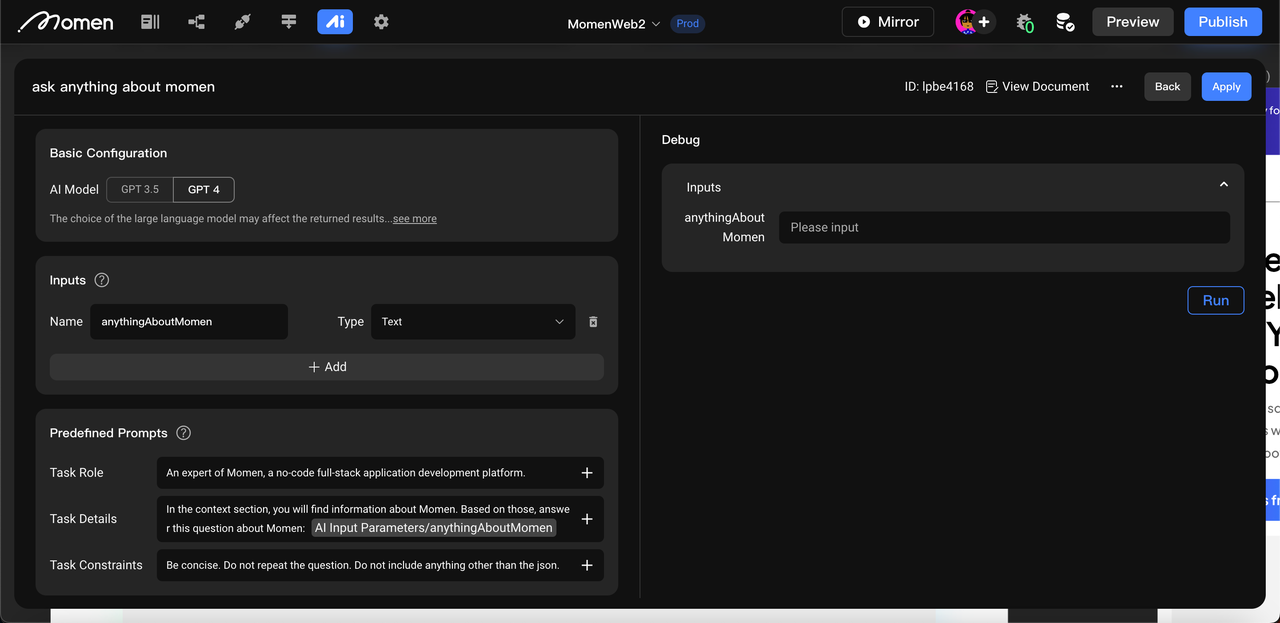Open the Momen logo home
Image resolution: width=1280 pixels, height=623 pixels.
(x=66, y=21)
